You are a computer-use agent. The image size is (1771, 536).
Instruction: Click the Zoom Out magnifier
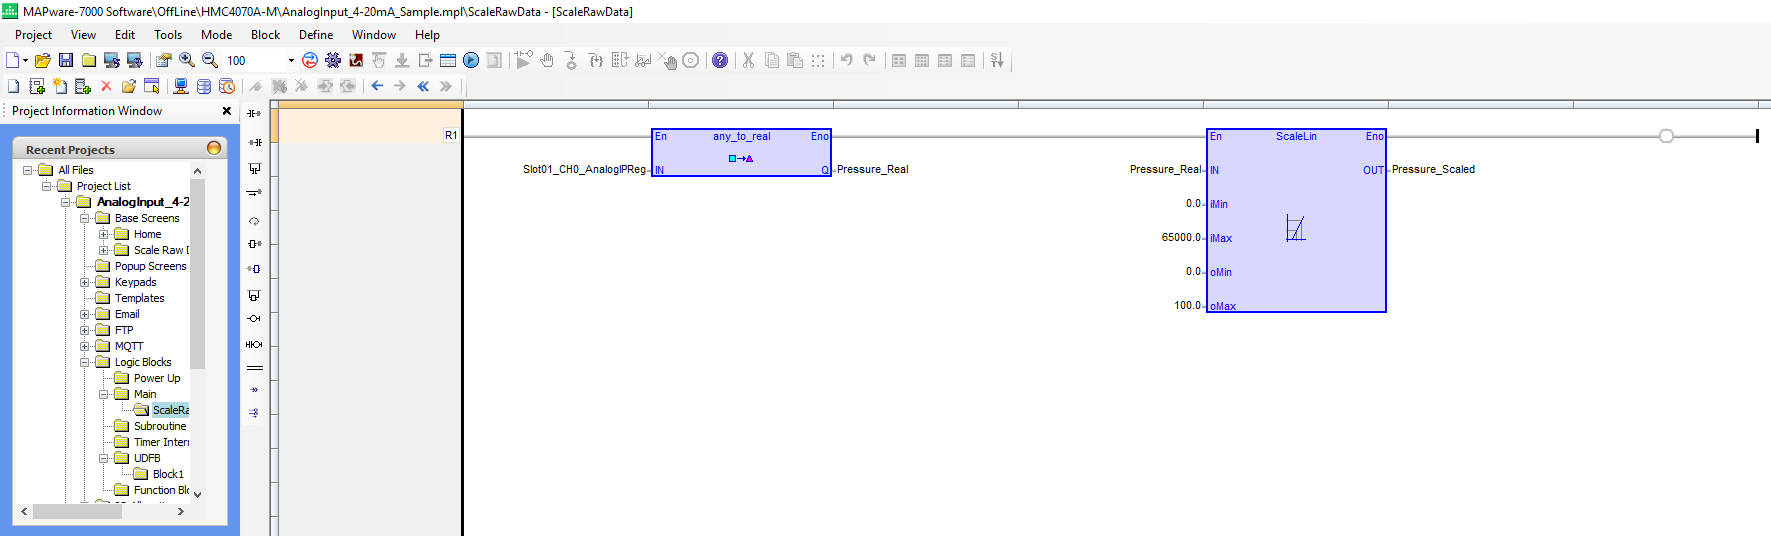[210, 61]
